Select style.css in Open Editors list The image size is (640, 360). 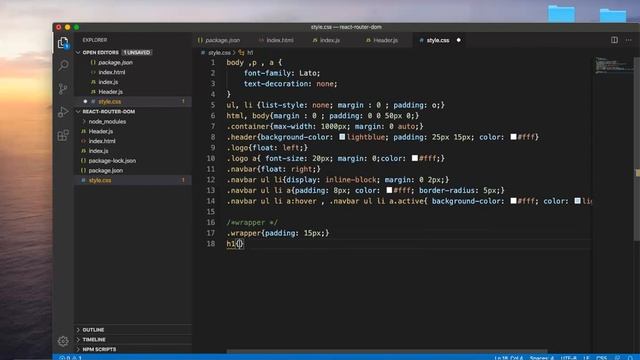click(109, 101)
